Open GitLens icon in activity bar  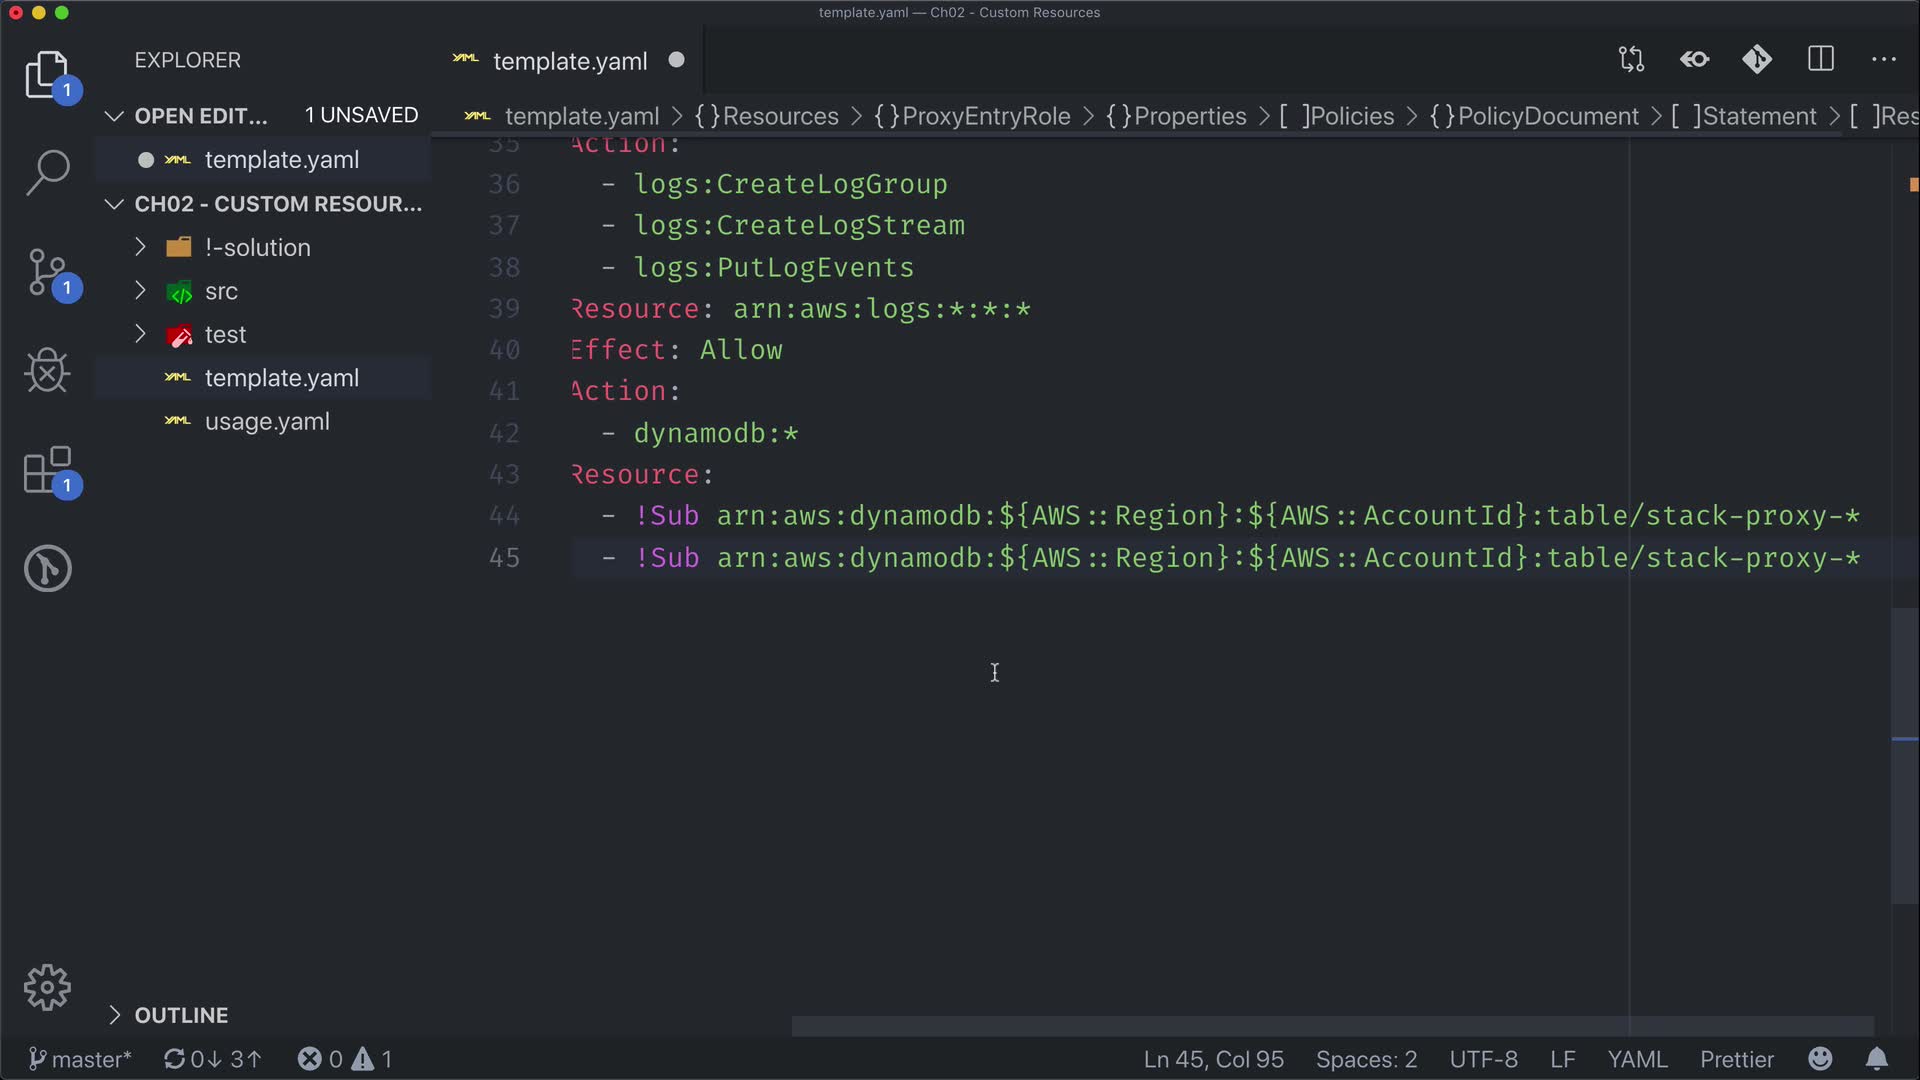(47, 568)
